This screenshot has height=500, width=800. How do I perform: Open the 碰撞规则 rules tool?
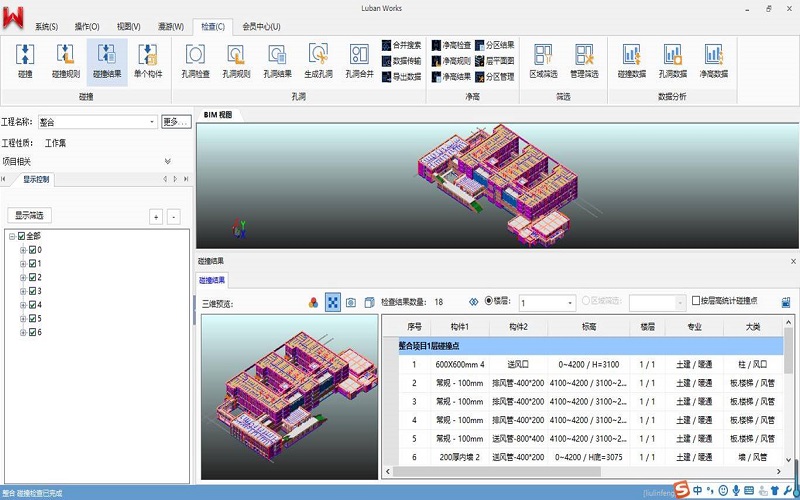pos(66,61)
